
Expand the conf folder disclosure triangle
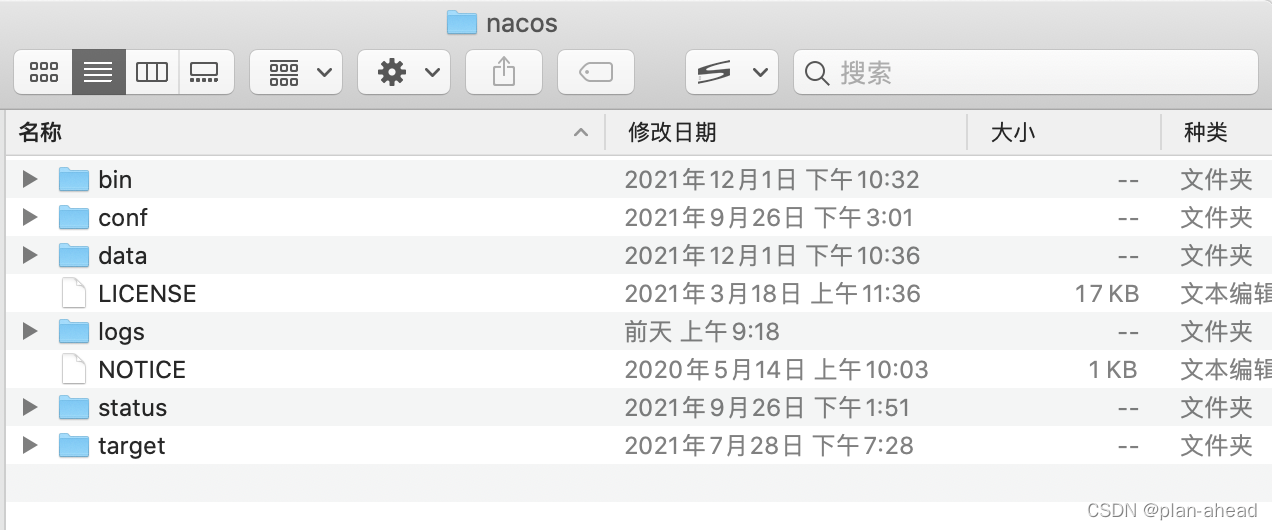[x=30, y=217]
